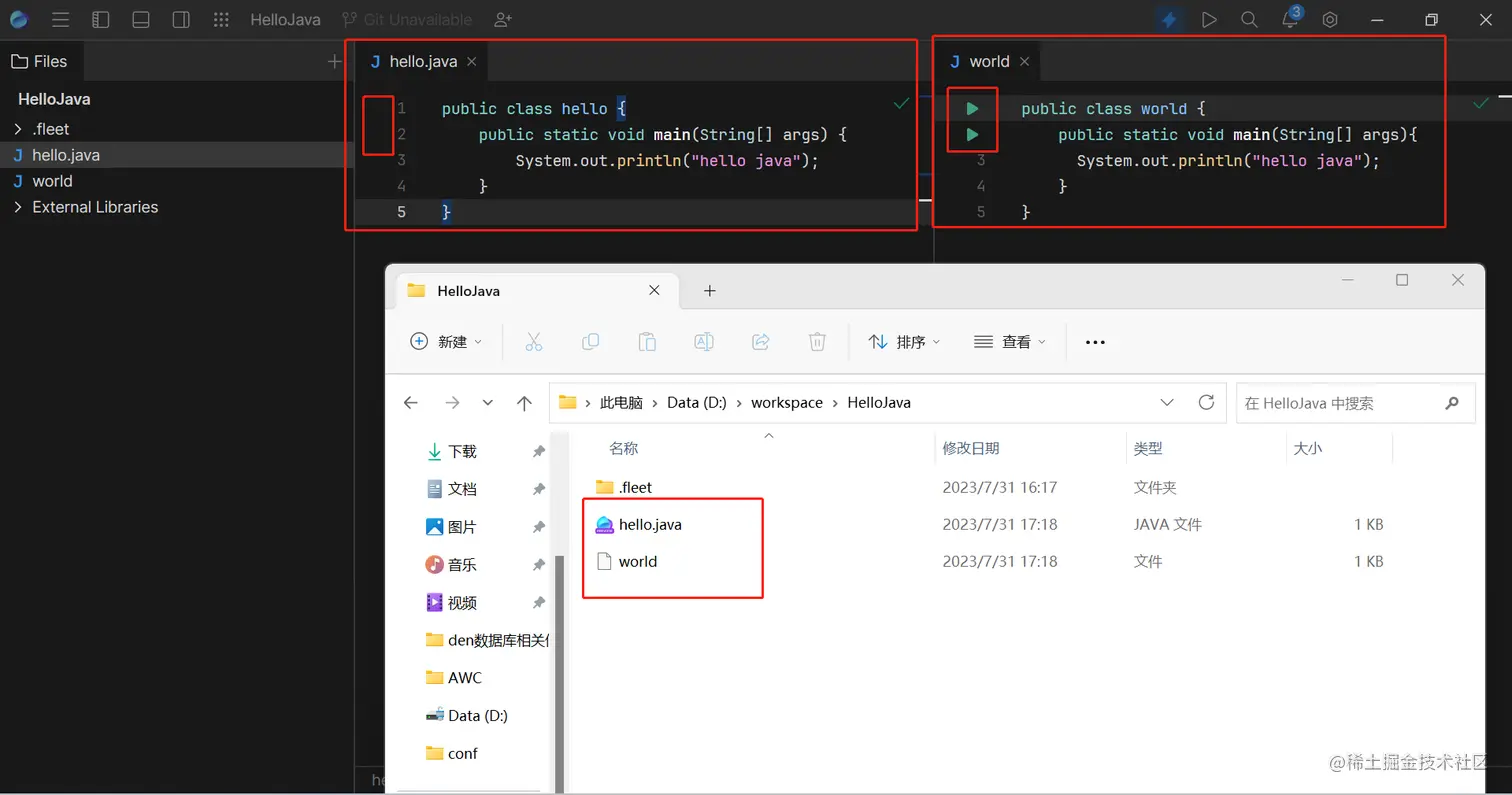Disable the Smart Mode lightning toggle

pyautogui.click(x=1169, y=20)
